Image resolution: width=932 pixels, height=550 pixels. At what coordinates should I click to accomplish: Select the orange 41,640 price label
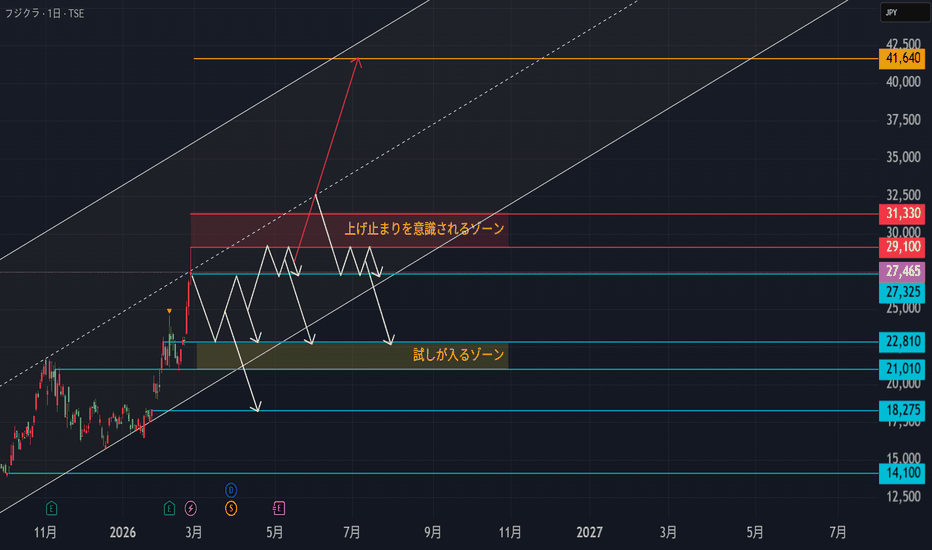point(902,58)
